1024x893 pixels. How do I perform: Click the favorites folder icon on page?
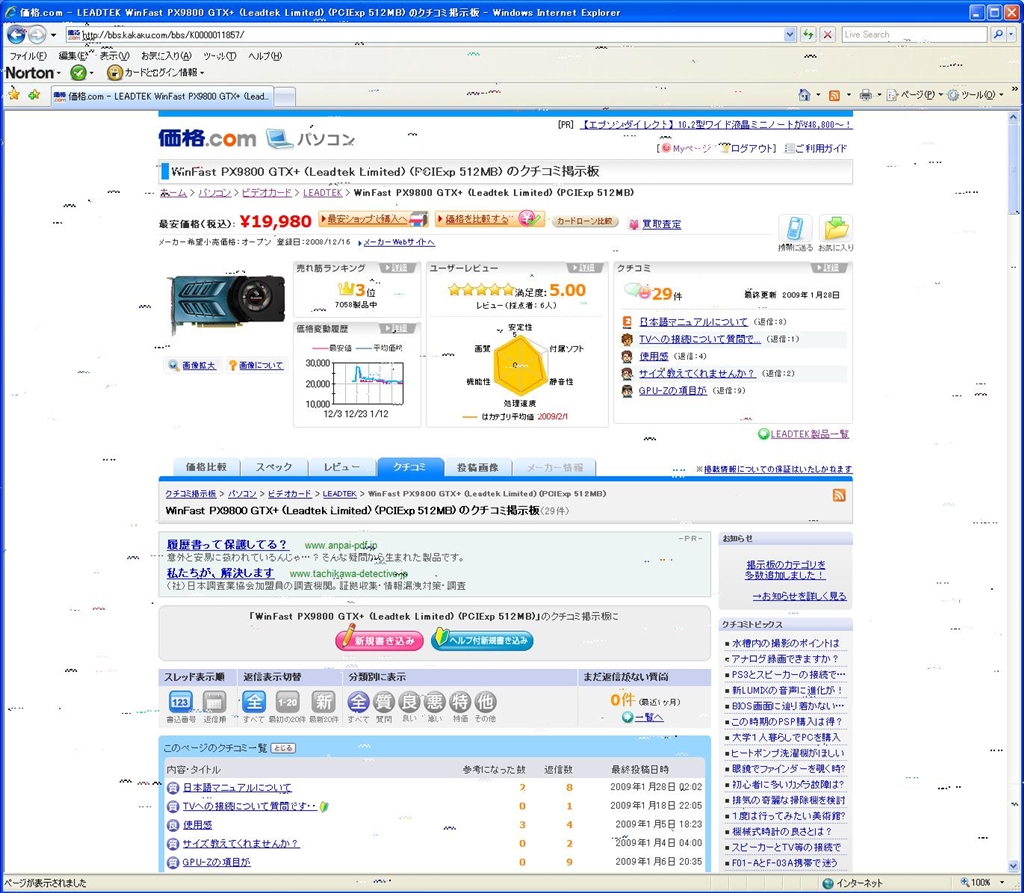pos(836,229)
